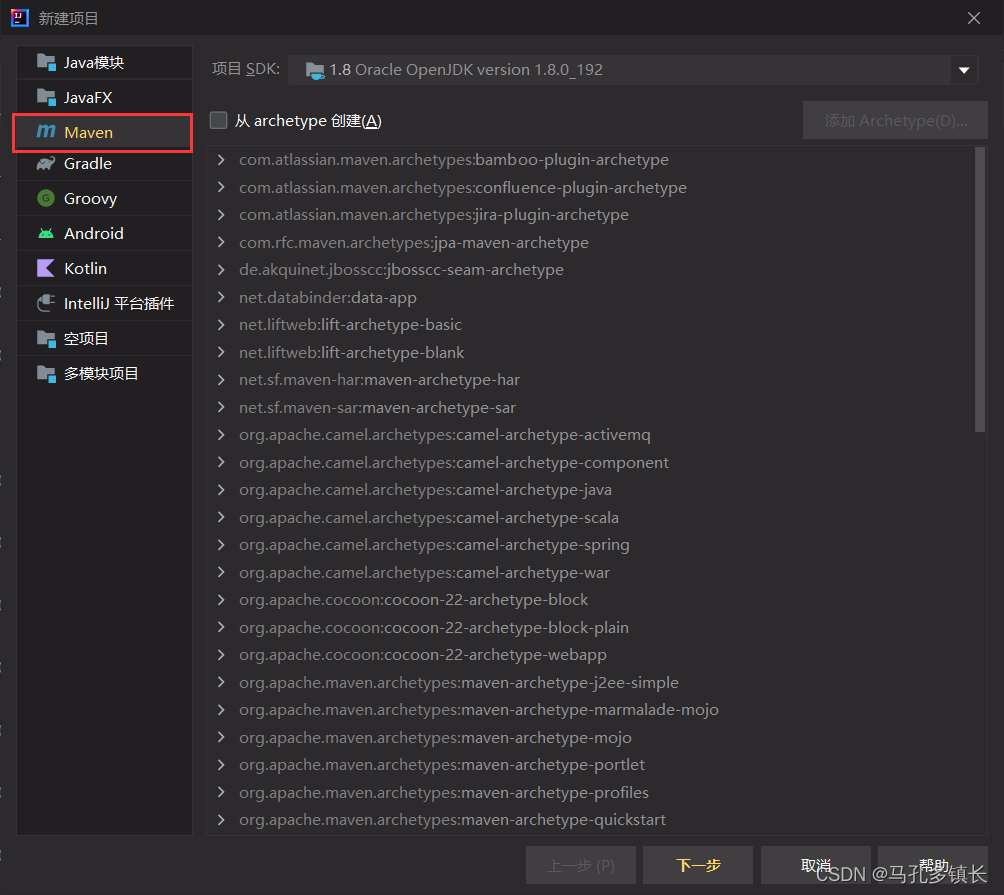The width and height of the screenshot is (1004, 895).
Task: Expand cocoon-22-archetype-webapp chevron
Action: pos(222,654)
